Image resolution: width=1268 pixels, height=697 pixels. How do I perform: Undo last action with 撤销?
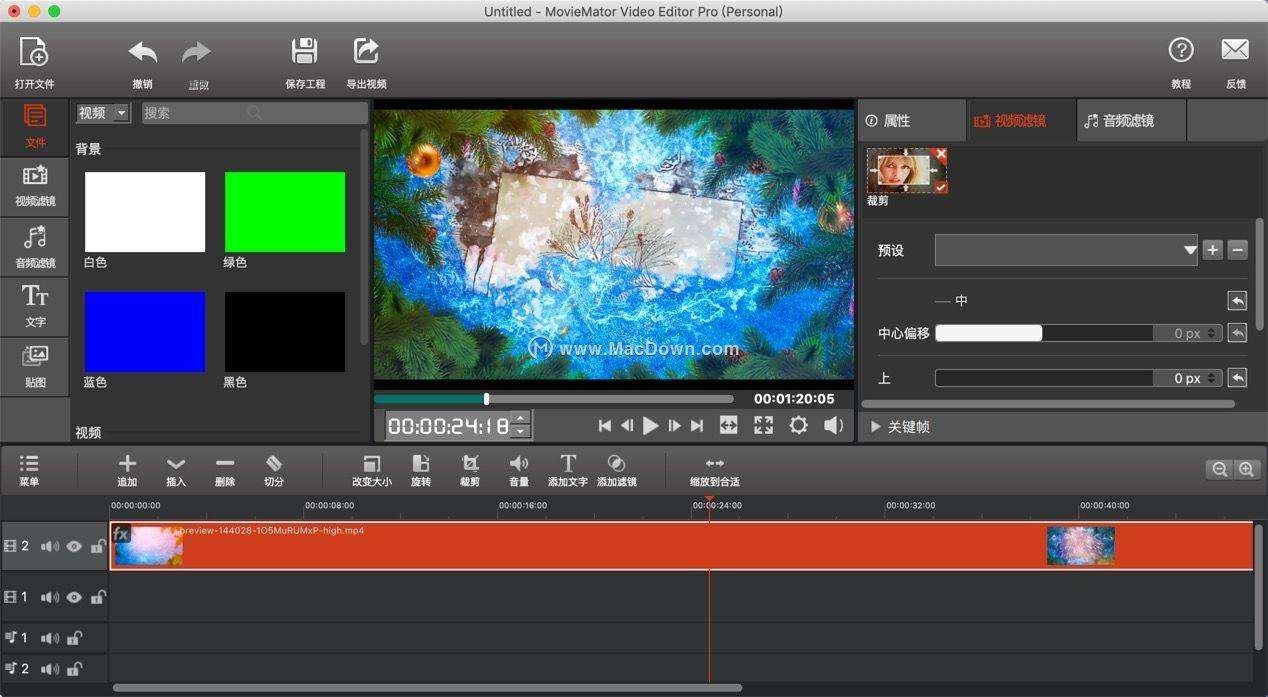click(x=143, y=62)
